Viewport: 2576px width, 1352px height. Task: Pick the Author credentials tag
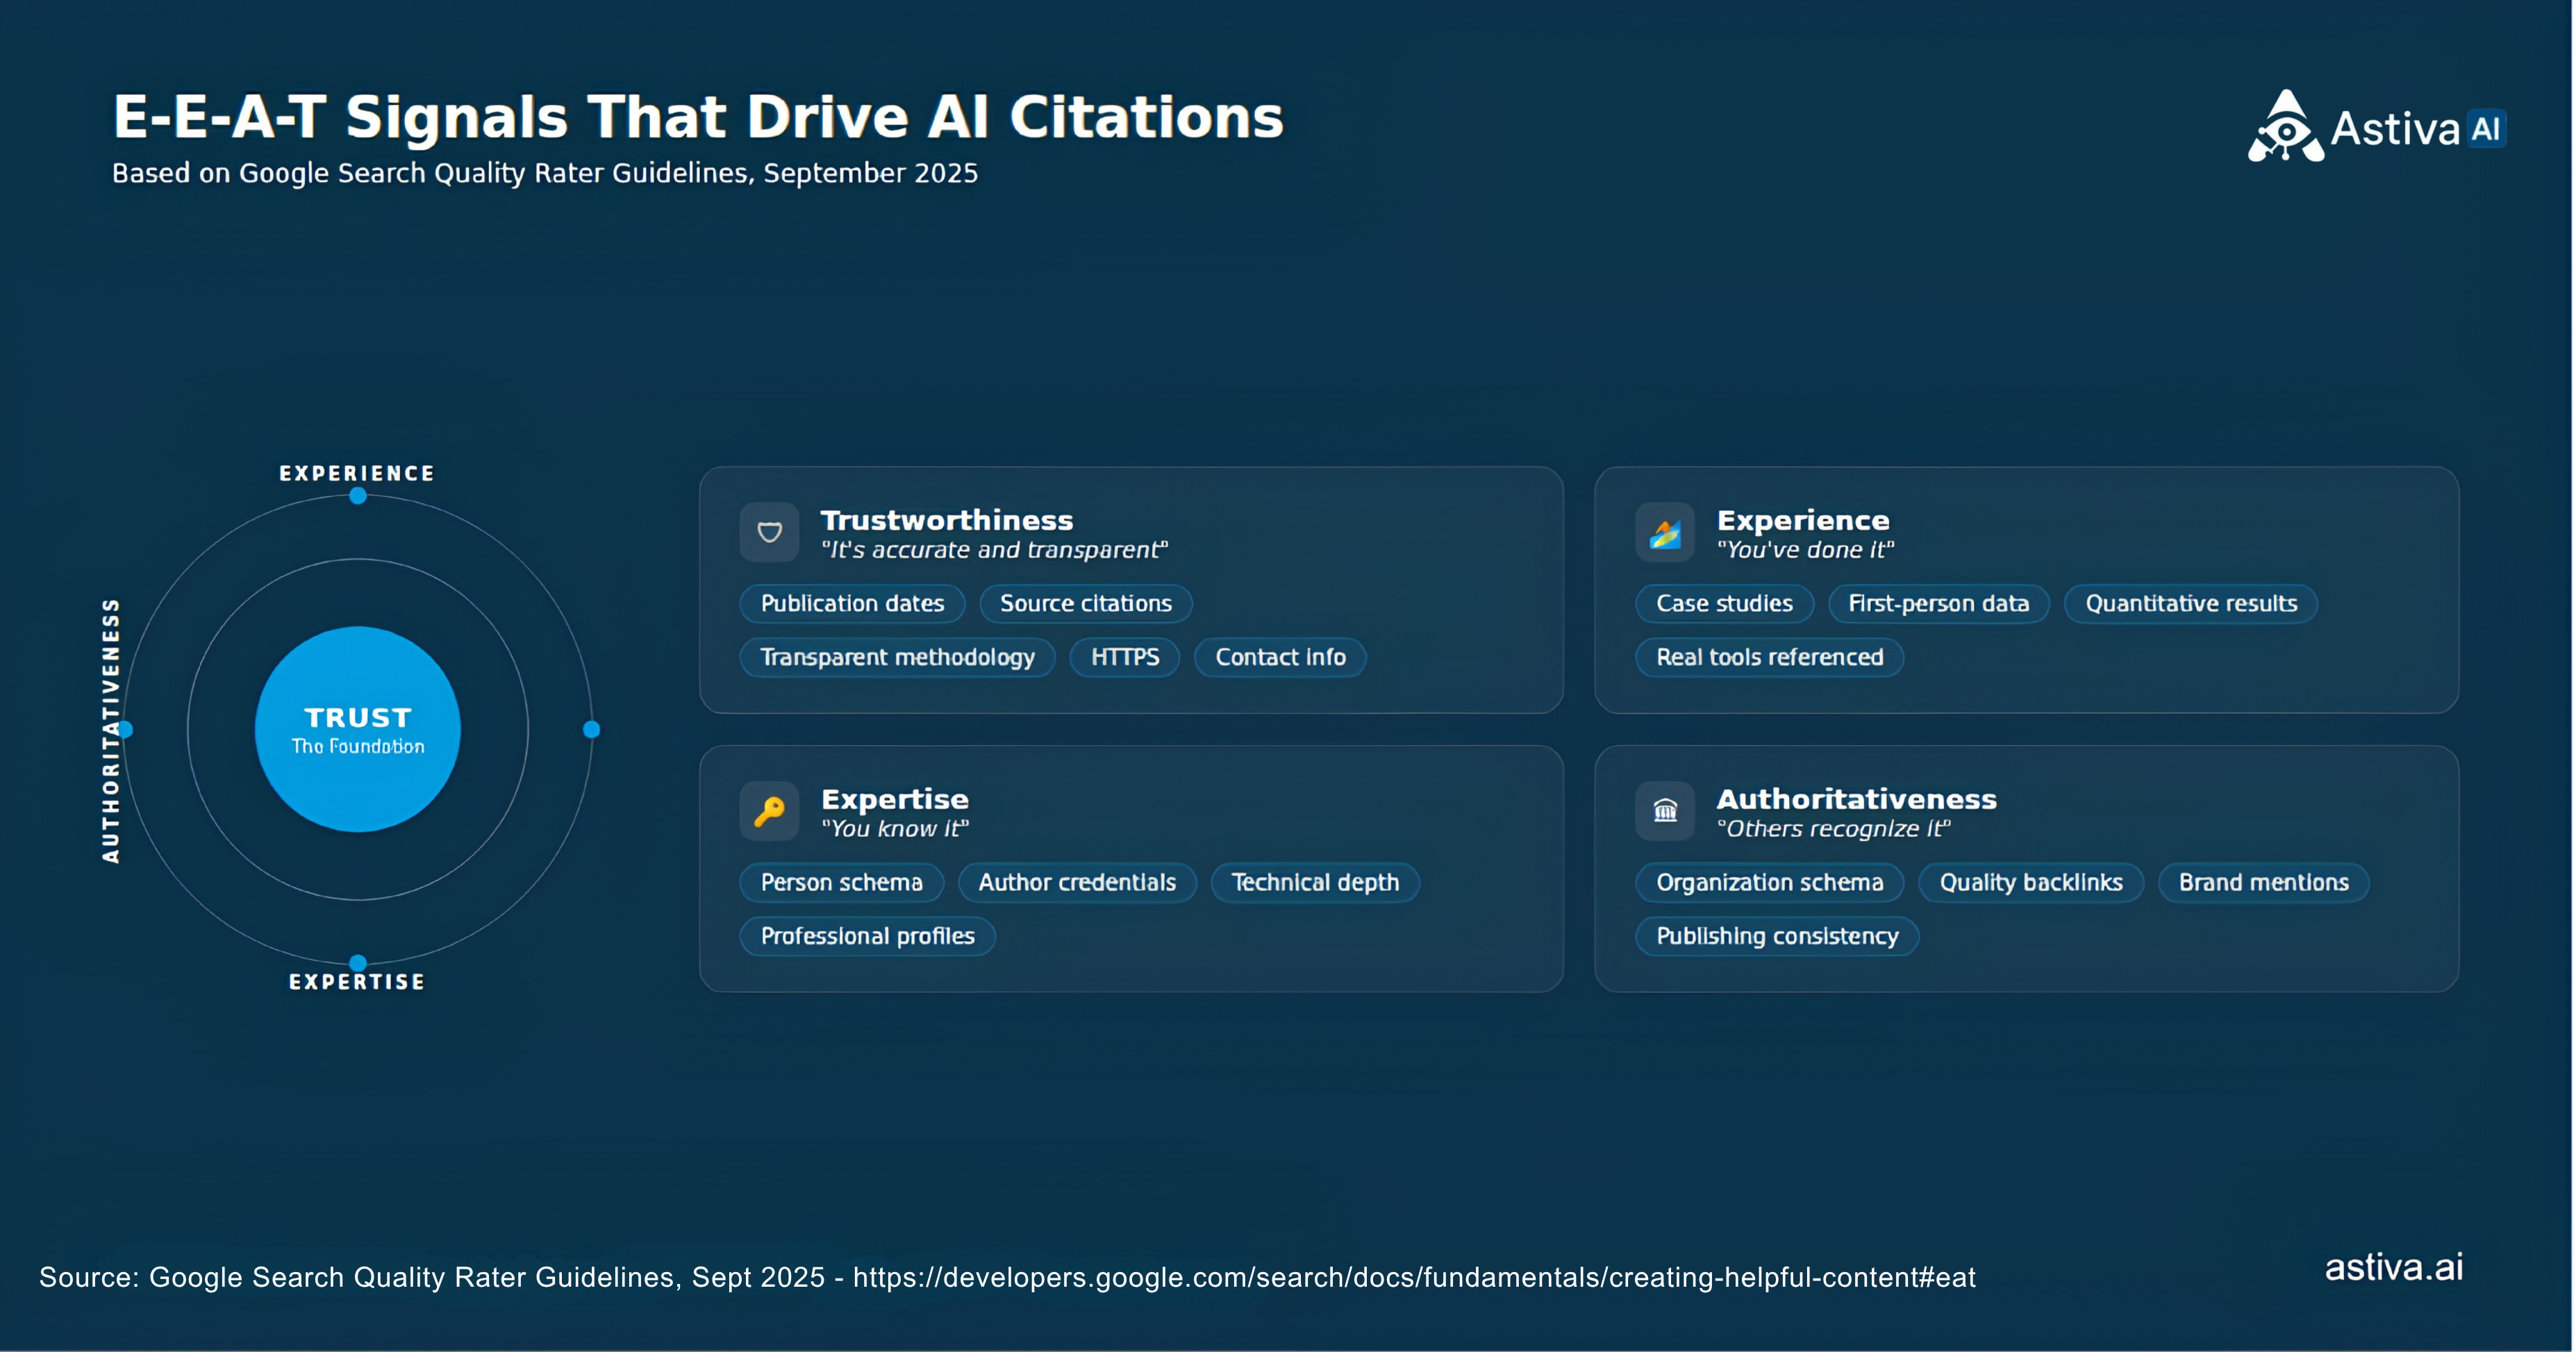1077,883
